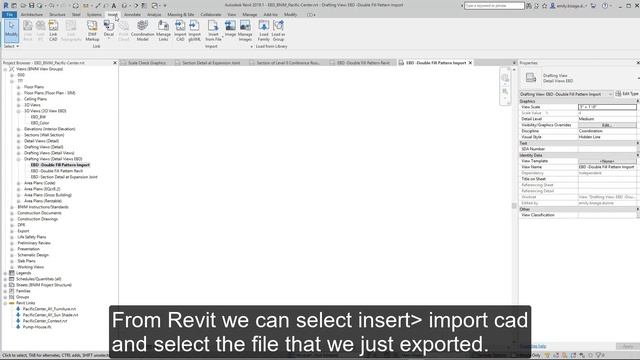This screenshot has height=360, width=640.
Task: Click the Revit application logo
Action: [x=6, y=5]
